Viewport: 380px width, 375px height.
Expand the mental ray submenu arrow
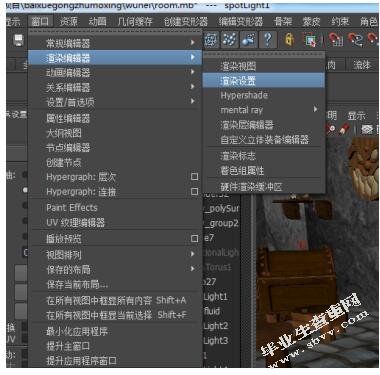pos(315,109)
